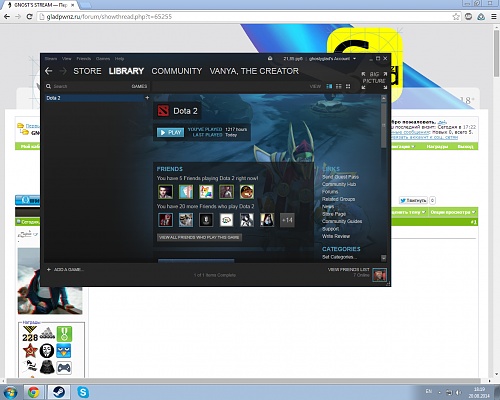Open the VANYA, THE CREATOR profile tab
The width and height of the screenshot is (500, 400).
point(254,71)
